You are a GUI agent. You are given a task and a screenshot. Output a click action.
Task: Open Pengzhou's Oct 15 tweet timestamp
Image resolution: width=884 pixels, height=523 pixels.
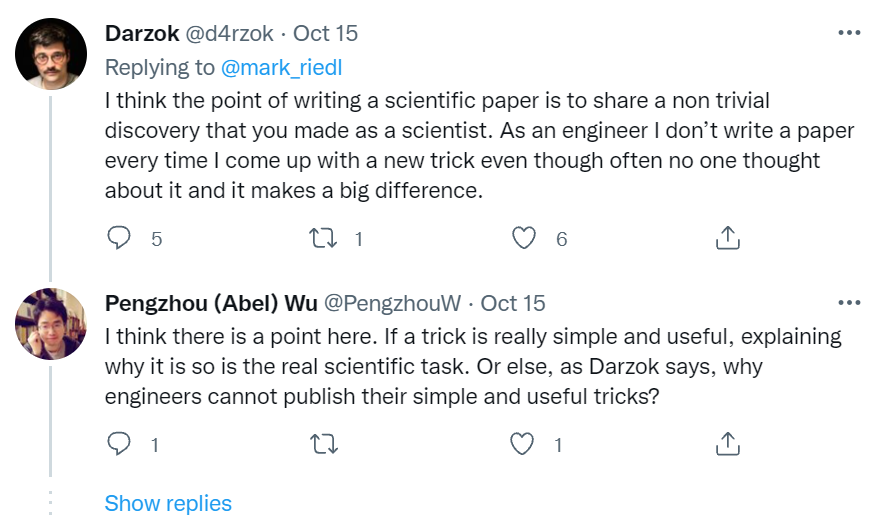point(513,302)
